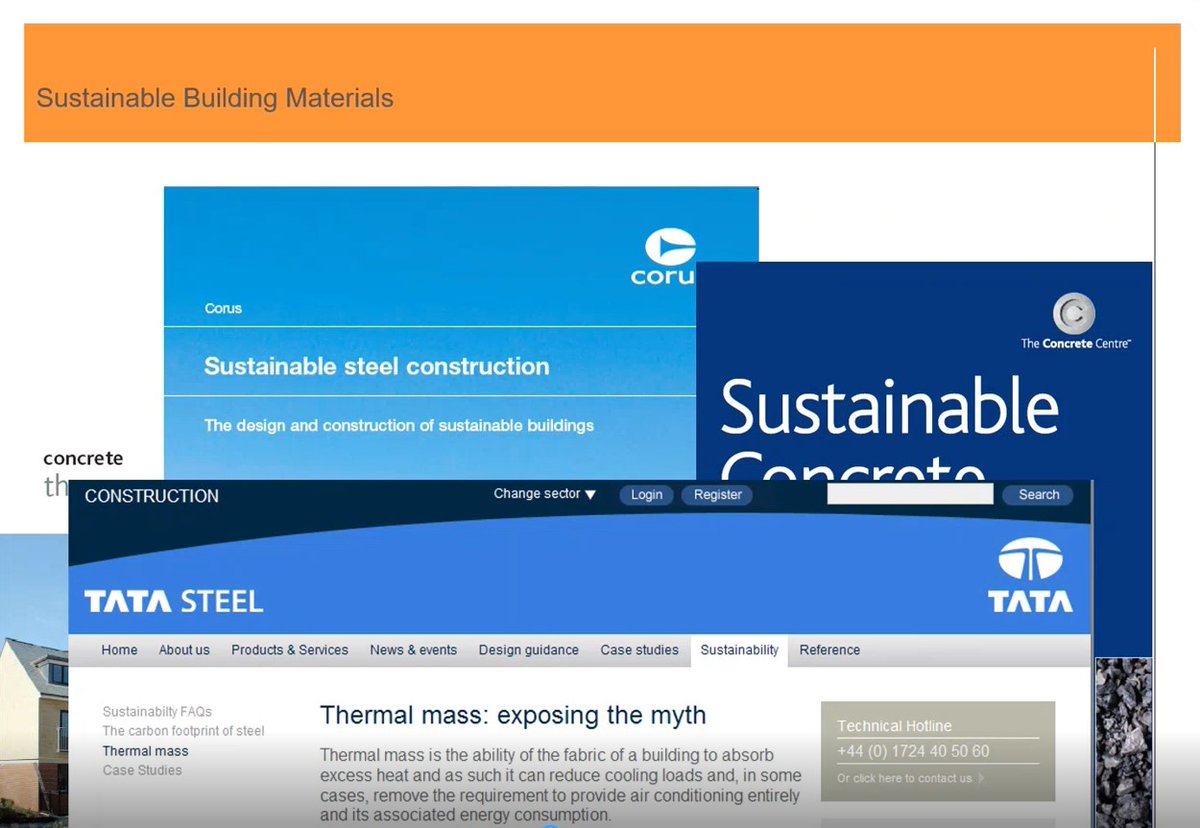Click the Login button
The width and height of the screenshot is (1200, 828).
pos(646,494)
